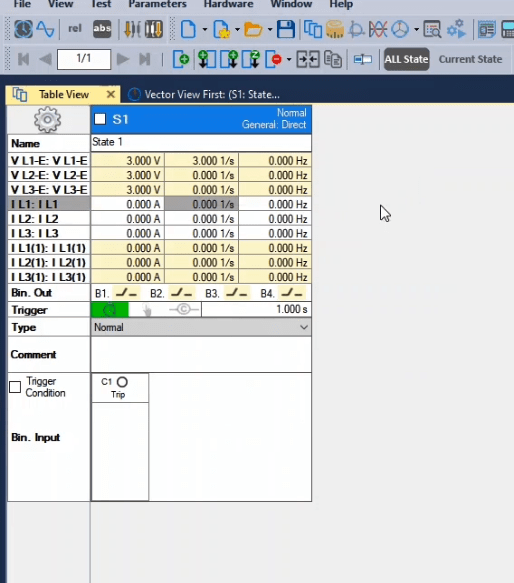
Task: Open dropdown arrow beside open folder icon
Action: click(x=270, y=29)
